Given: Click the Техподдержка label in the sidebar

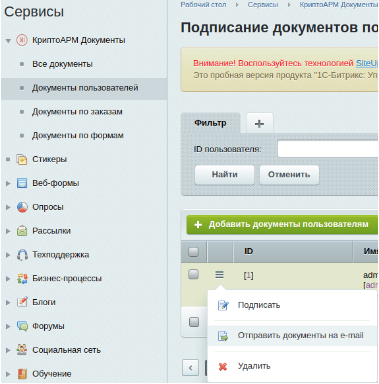Looking at the screenshot, I should [60, 255].
